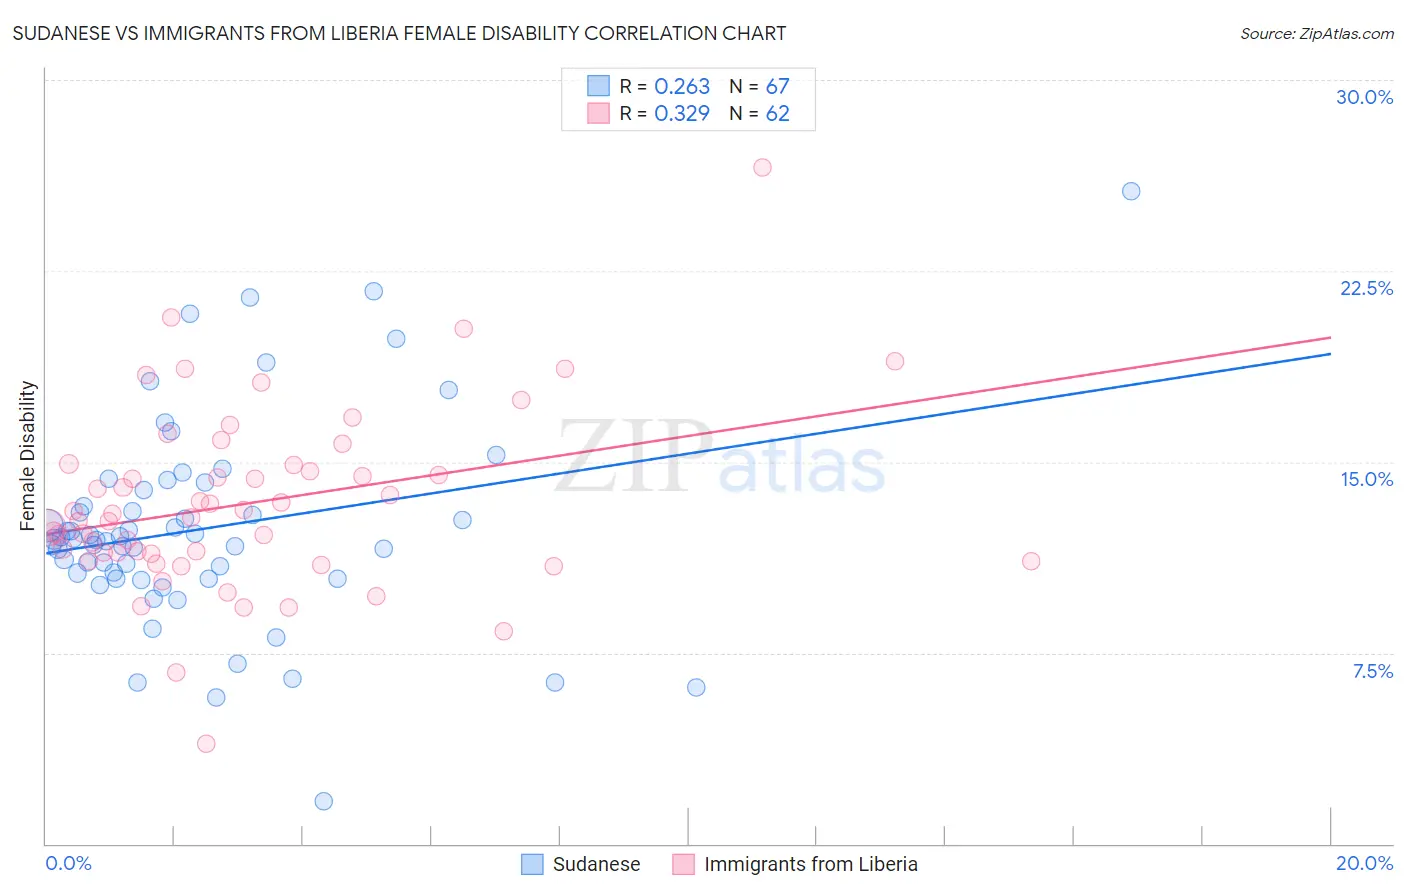Screen dimensions: 1406x892
Task: Click the far-right pink point near 11%
Action: point(1031,561)
